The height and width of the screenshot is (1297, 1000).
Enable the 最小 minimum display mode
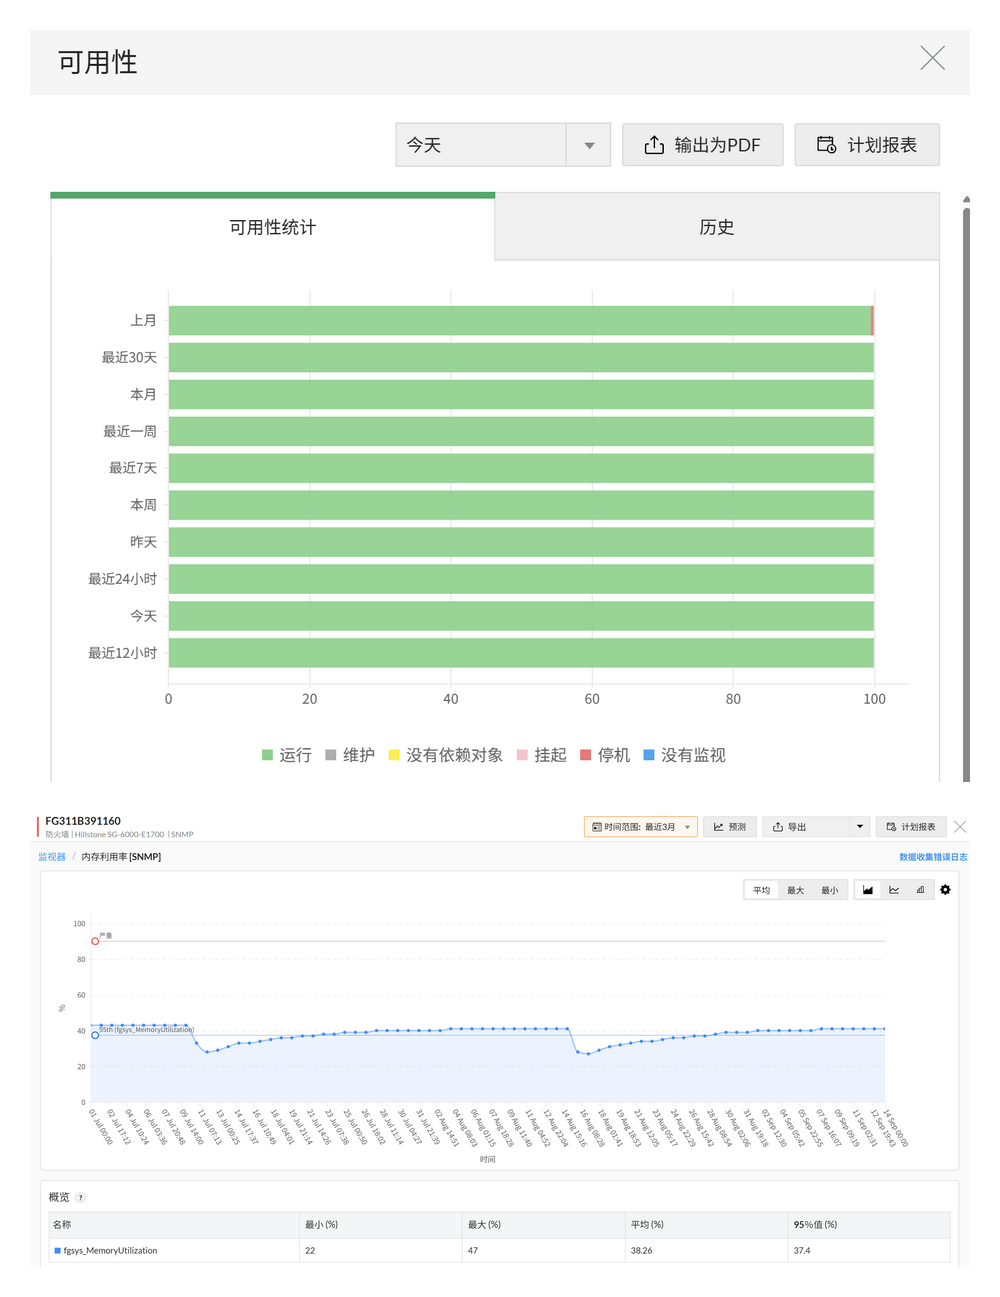point(830,889)
